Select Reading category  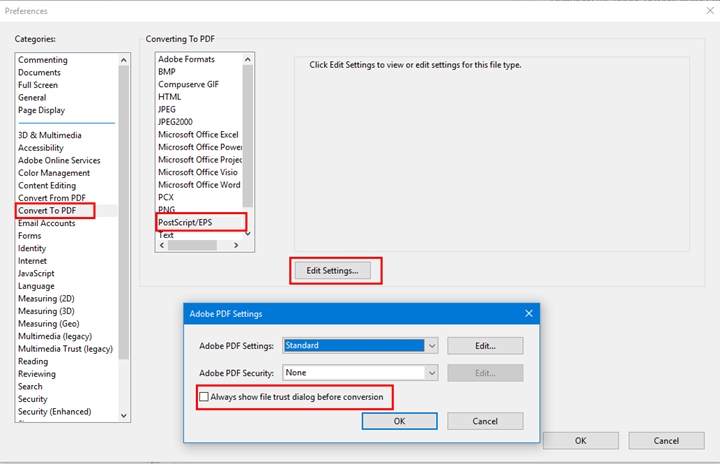[x=33, y=361]
